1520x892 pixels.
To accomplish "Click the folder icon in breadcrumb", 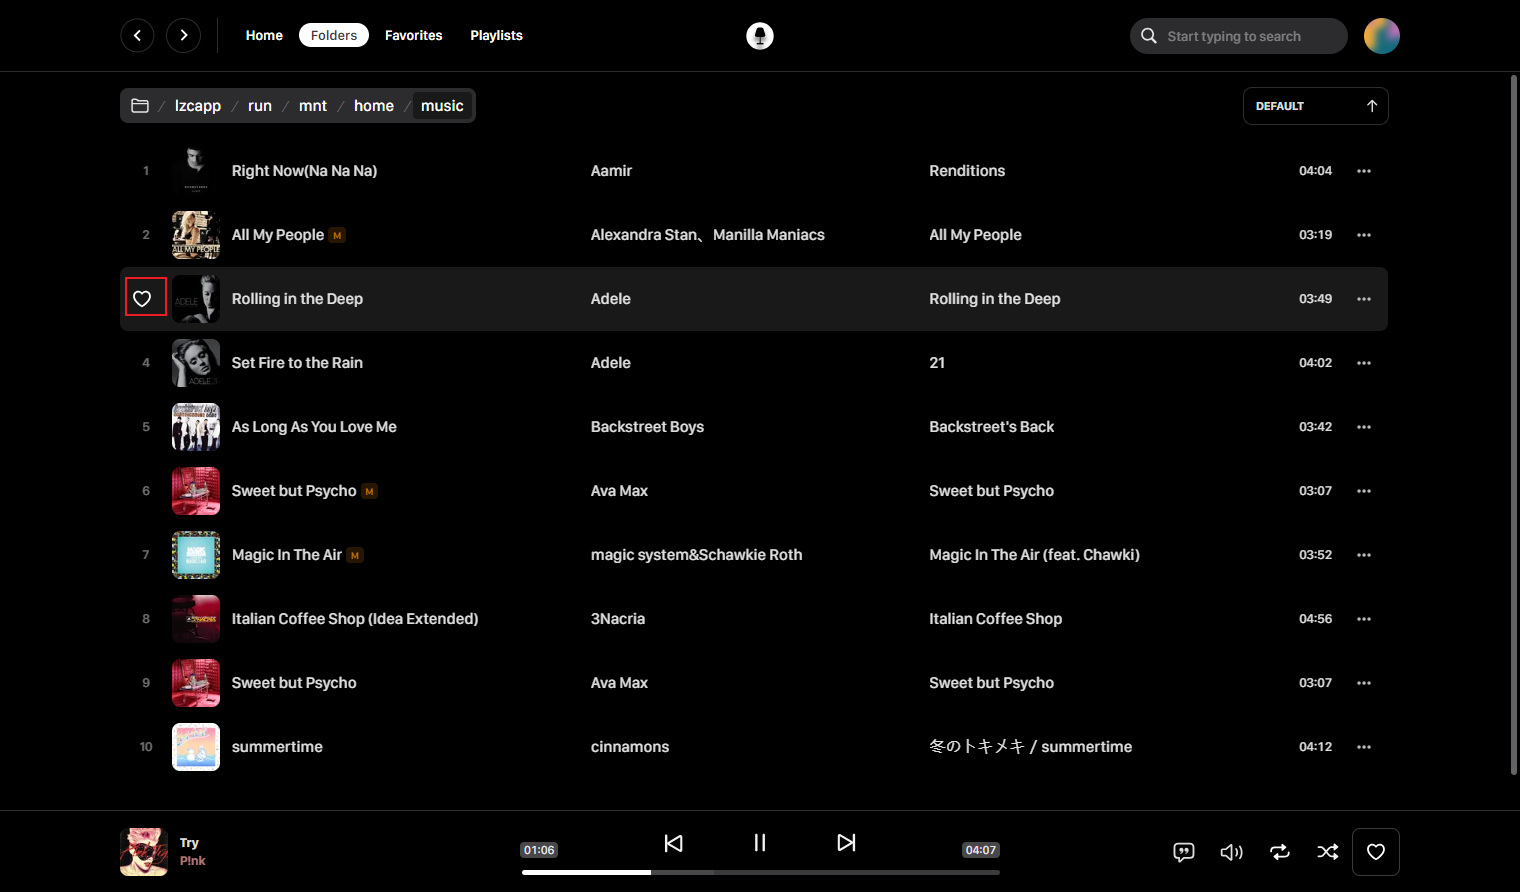I will (140, 106).
